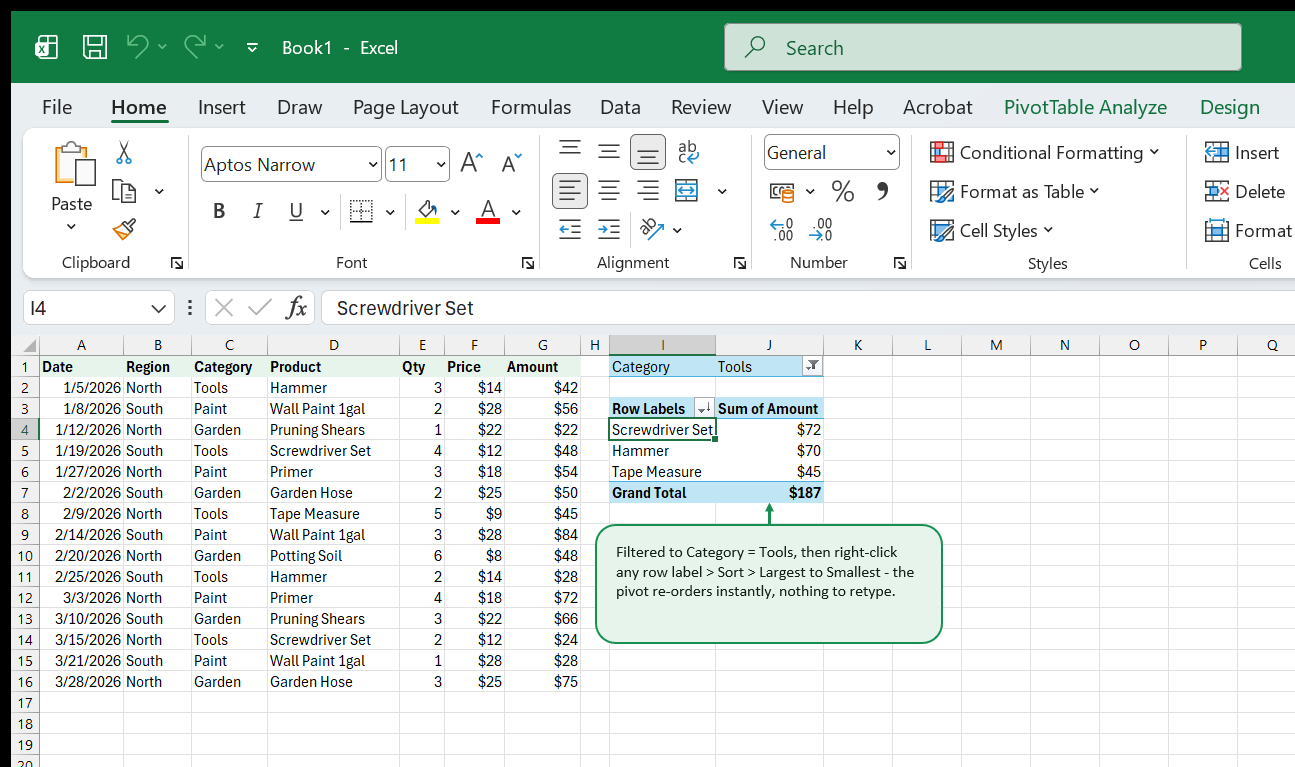Click the Orientation text angle icon

652,229
